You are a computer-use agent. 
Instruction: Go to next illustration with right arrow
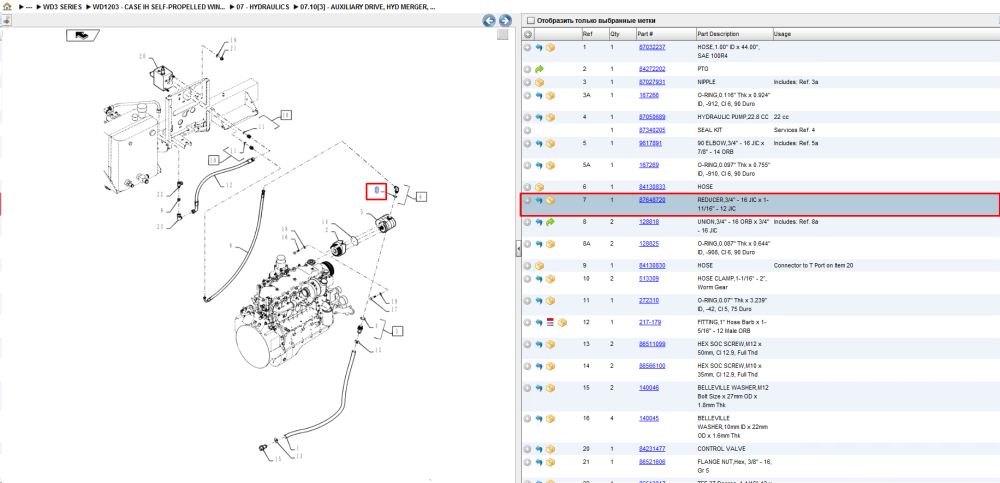pos(504,20)
